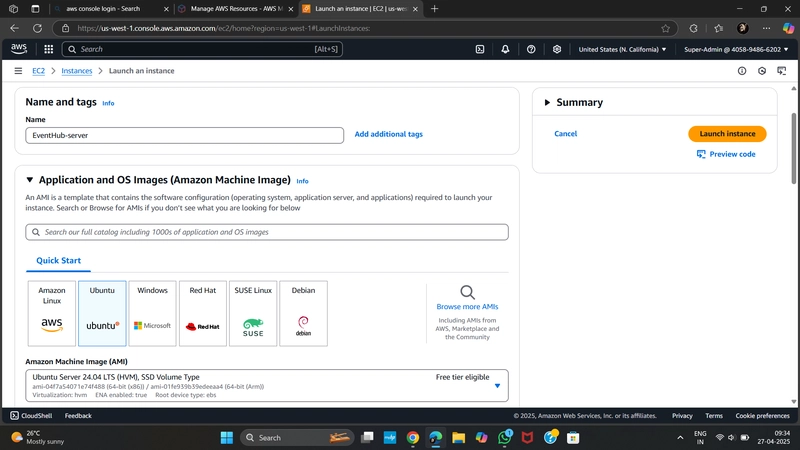Open Microsoft Store from the taskbar
This screenshot has height=450, width=800.
coord(573,437)
